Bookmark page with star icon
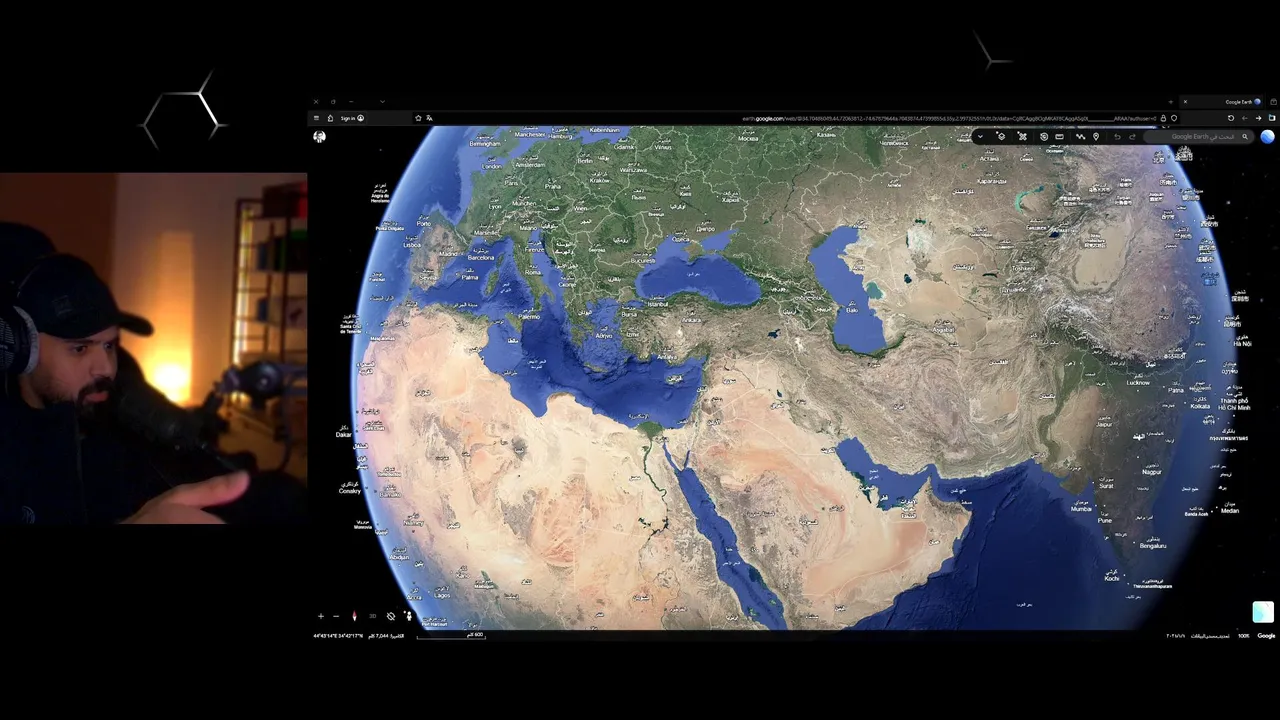The width and height of the screenshot is (1280, 720). pyautogui.click(x=418, y=118)
